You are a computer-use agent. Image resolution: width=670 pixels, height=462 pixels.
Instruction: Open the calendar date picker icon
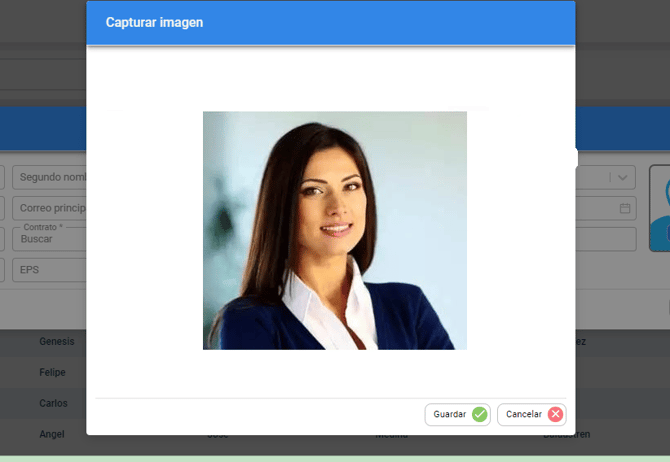click(x=625, y=208)
